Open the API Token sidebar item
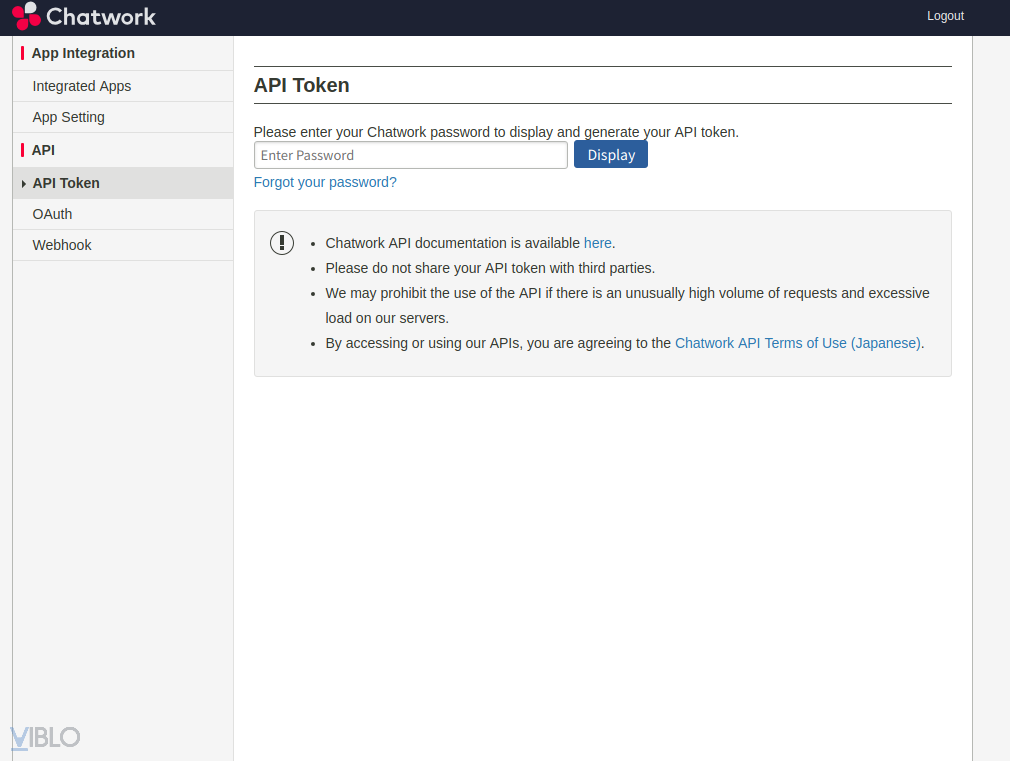 tap(66, 183)
